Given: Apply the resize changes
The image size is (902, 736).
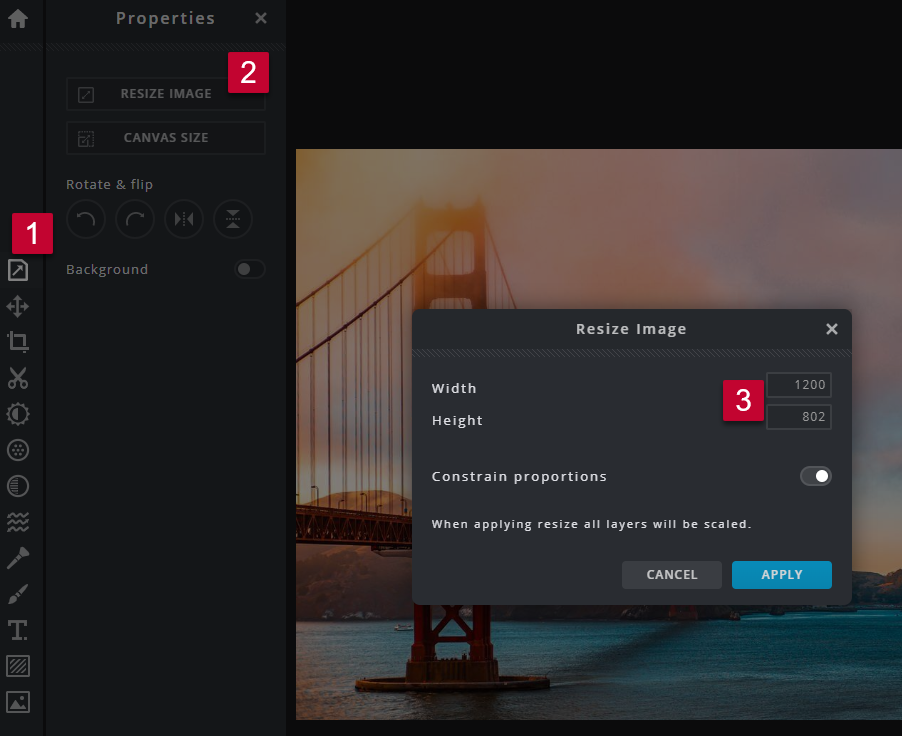Looking at the screenshot, I should [x=781, y=575].
